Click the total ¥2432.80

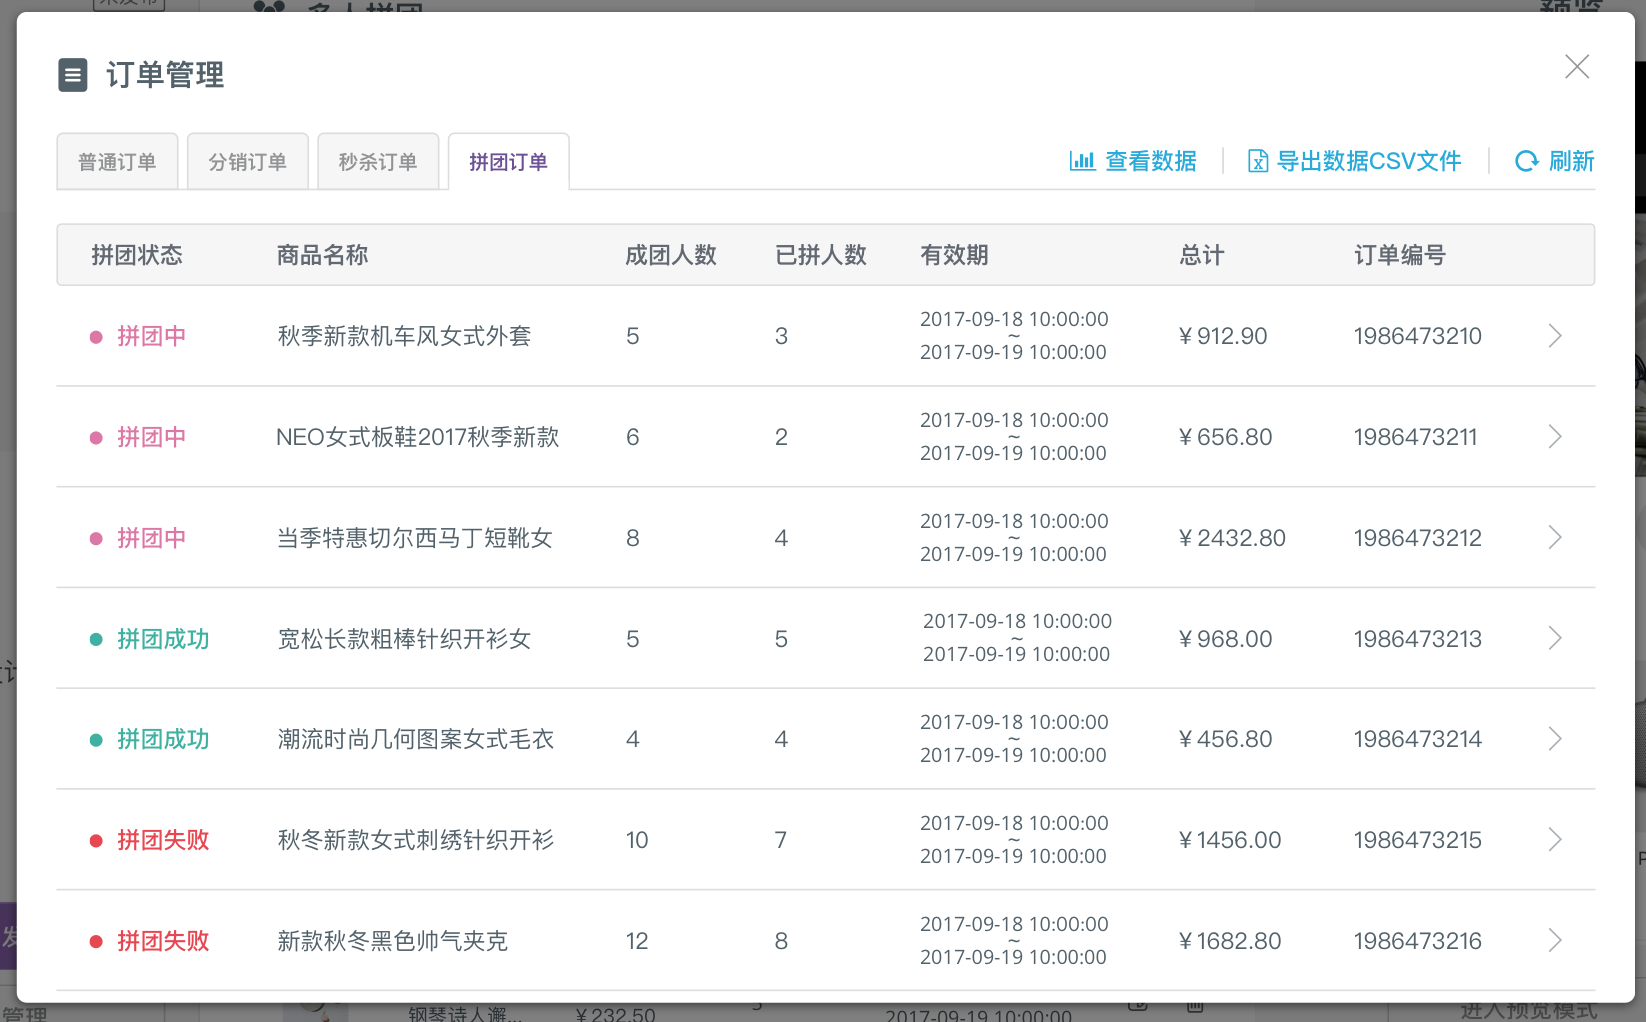[x=1232, y=538]
